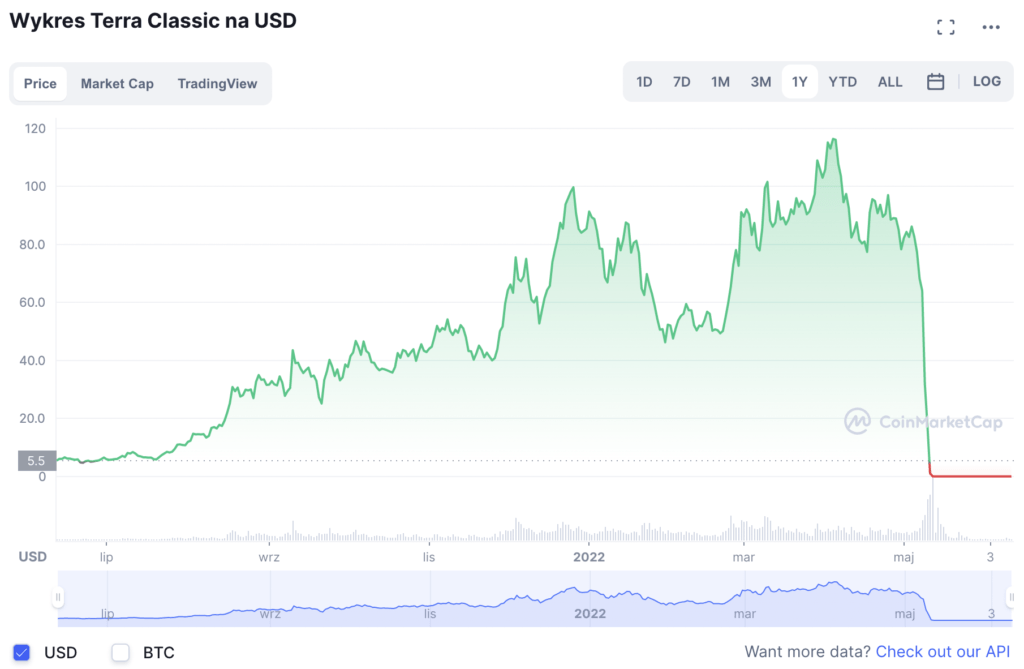Toggle LOG scale on the chart
This screenshot has height=669, width=1024.
coord(986,81)
